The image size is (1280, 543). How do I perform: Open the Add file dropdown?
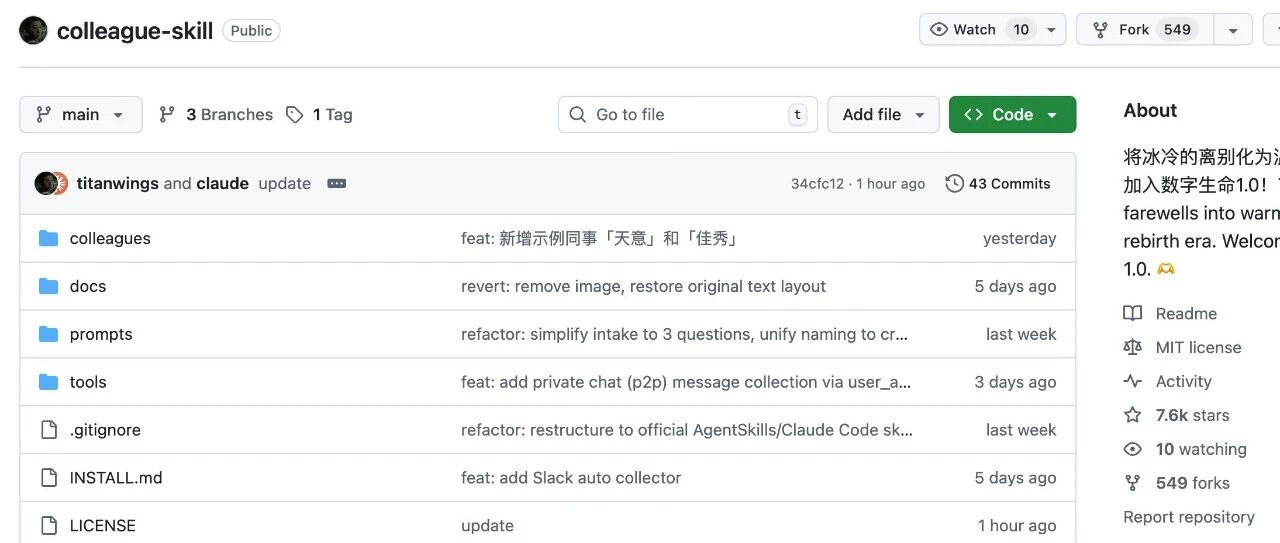[x=883, y=114]
